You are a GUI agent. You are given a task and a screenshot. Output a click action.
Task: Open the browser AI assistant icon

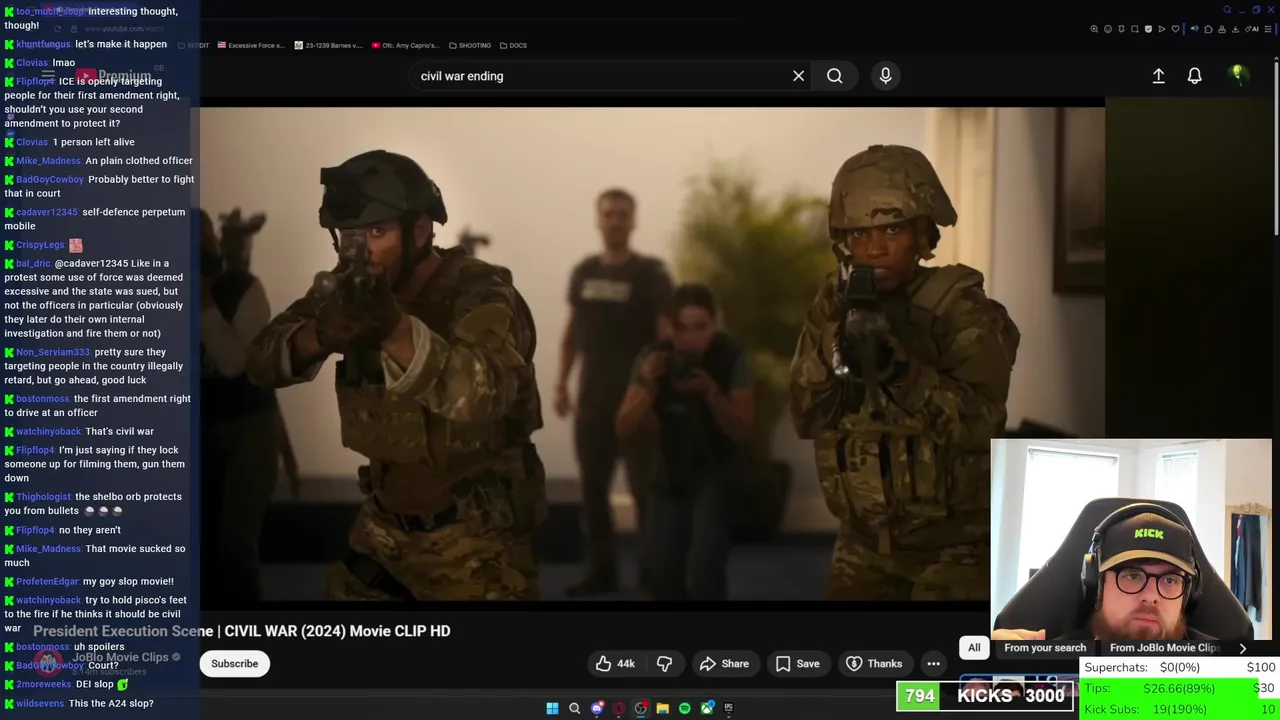(x=1252, y=29)
